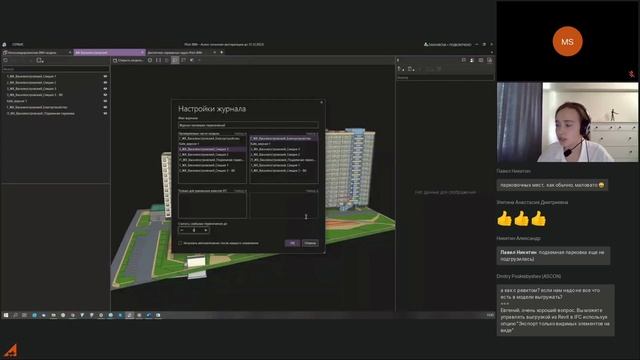Focus the search field above the model list
Screen dimensions: 640x360
click(x=56, y=69)
